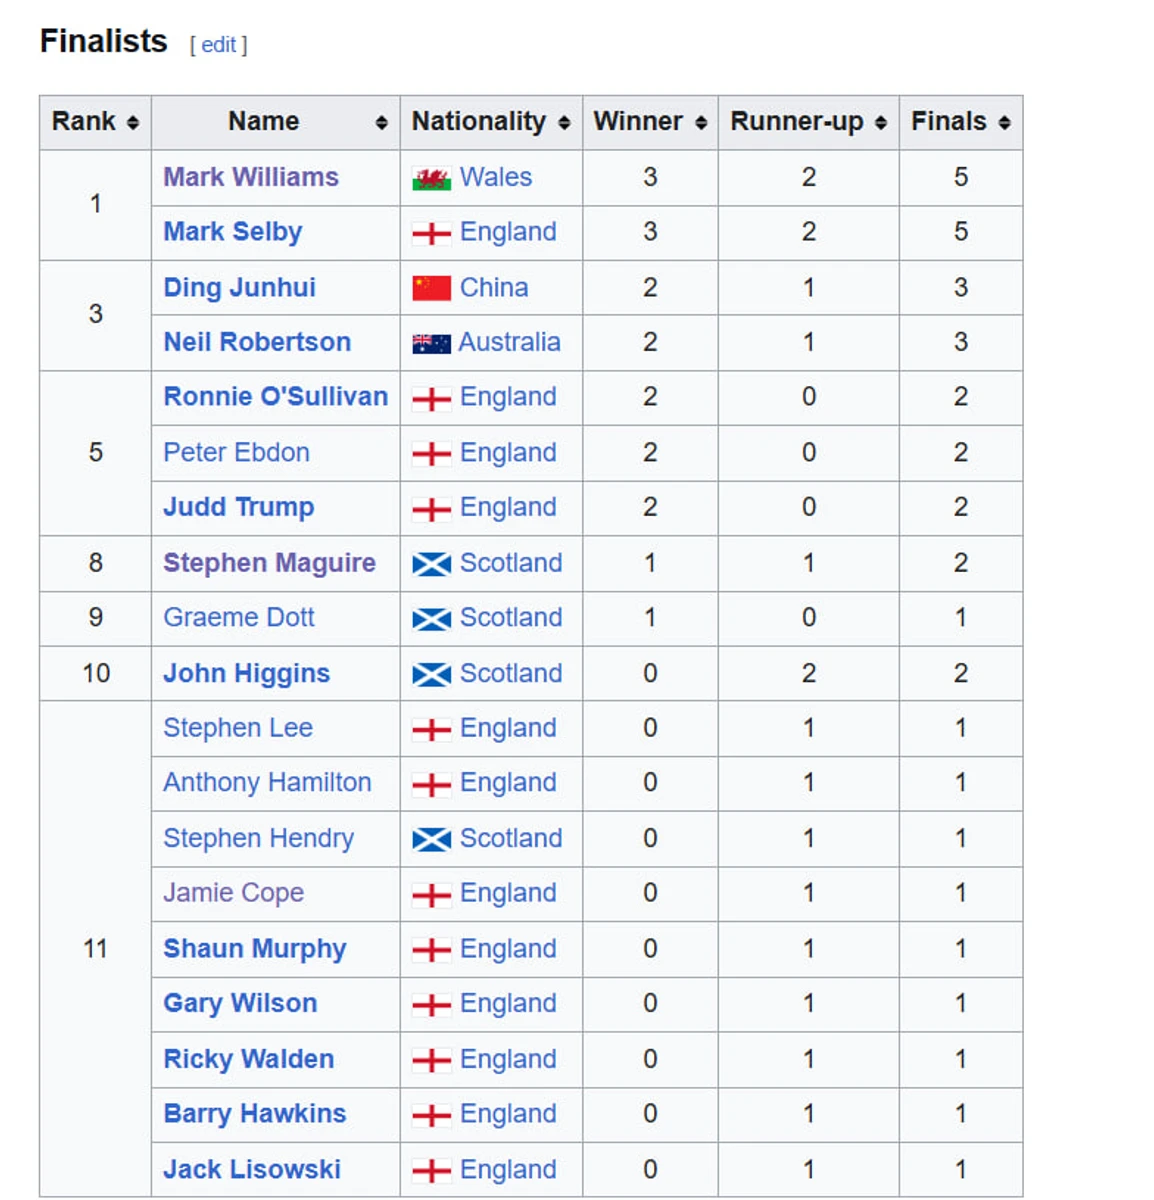
Task: Click the Judd Trump link
Action: pos(238,508)
